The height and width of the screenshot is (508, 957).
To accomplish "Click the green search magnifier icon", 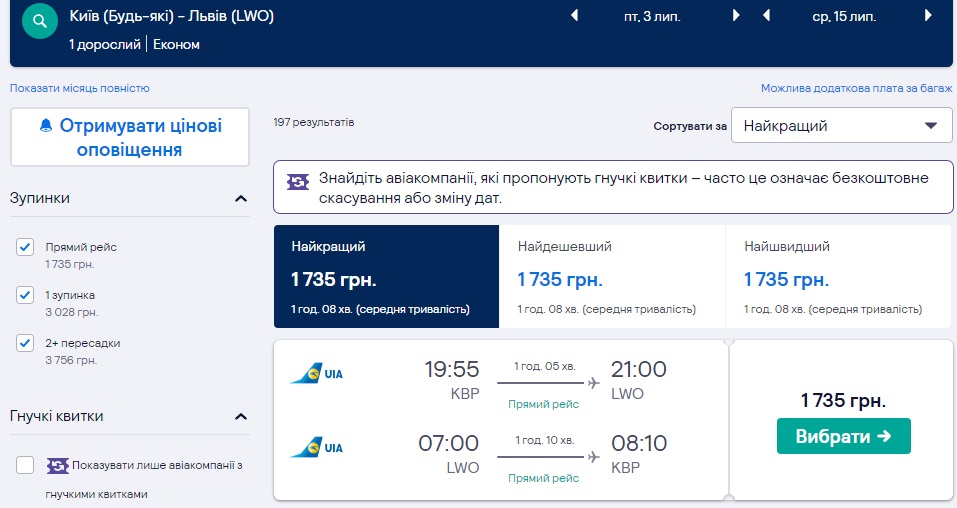I will [x=40, y=21].
